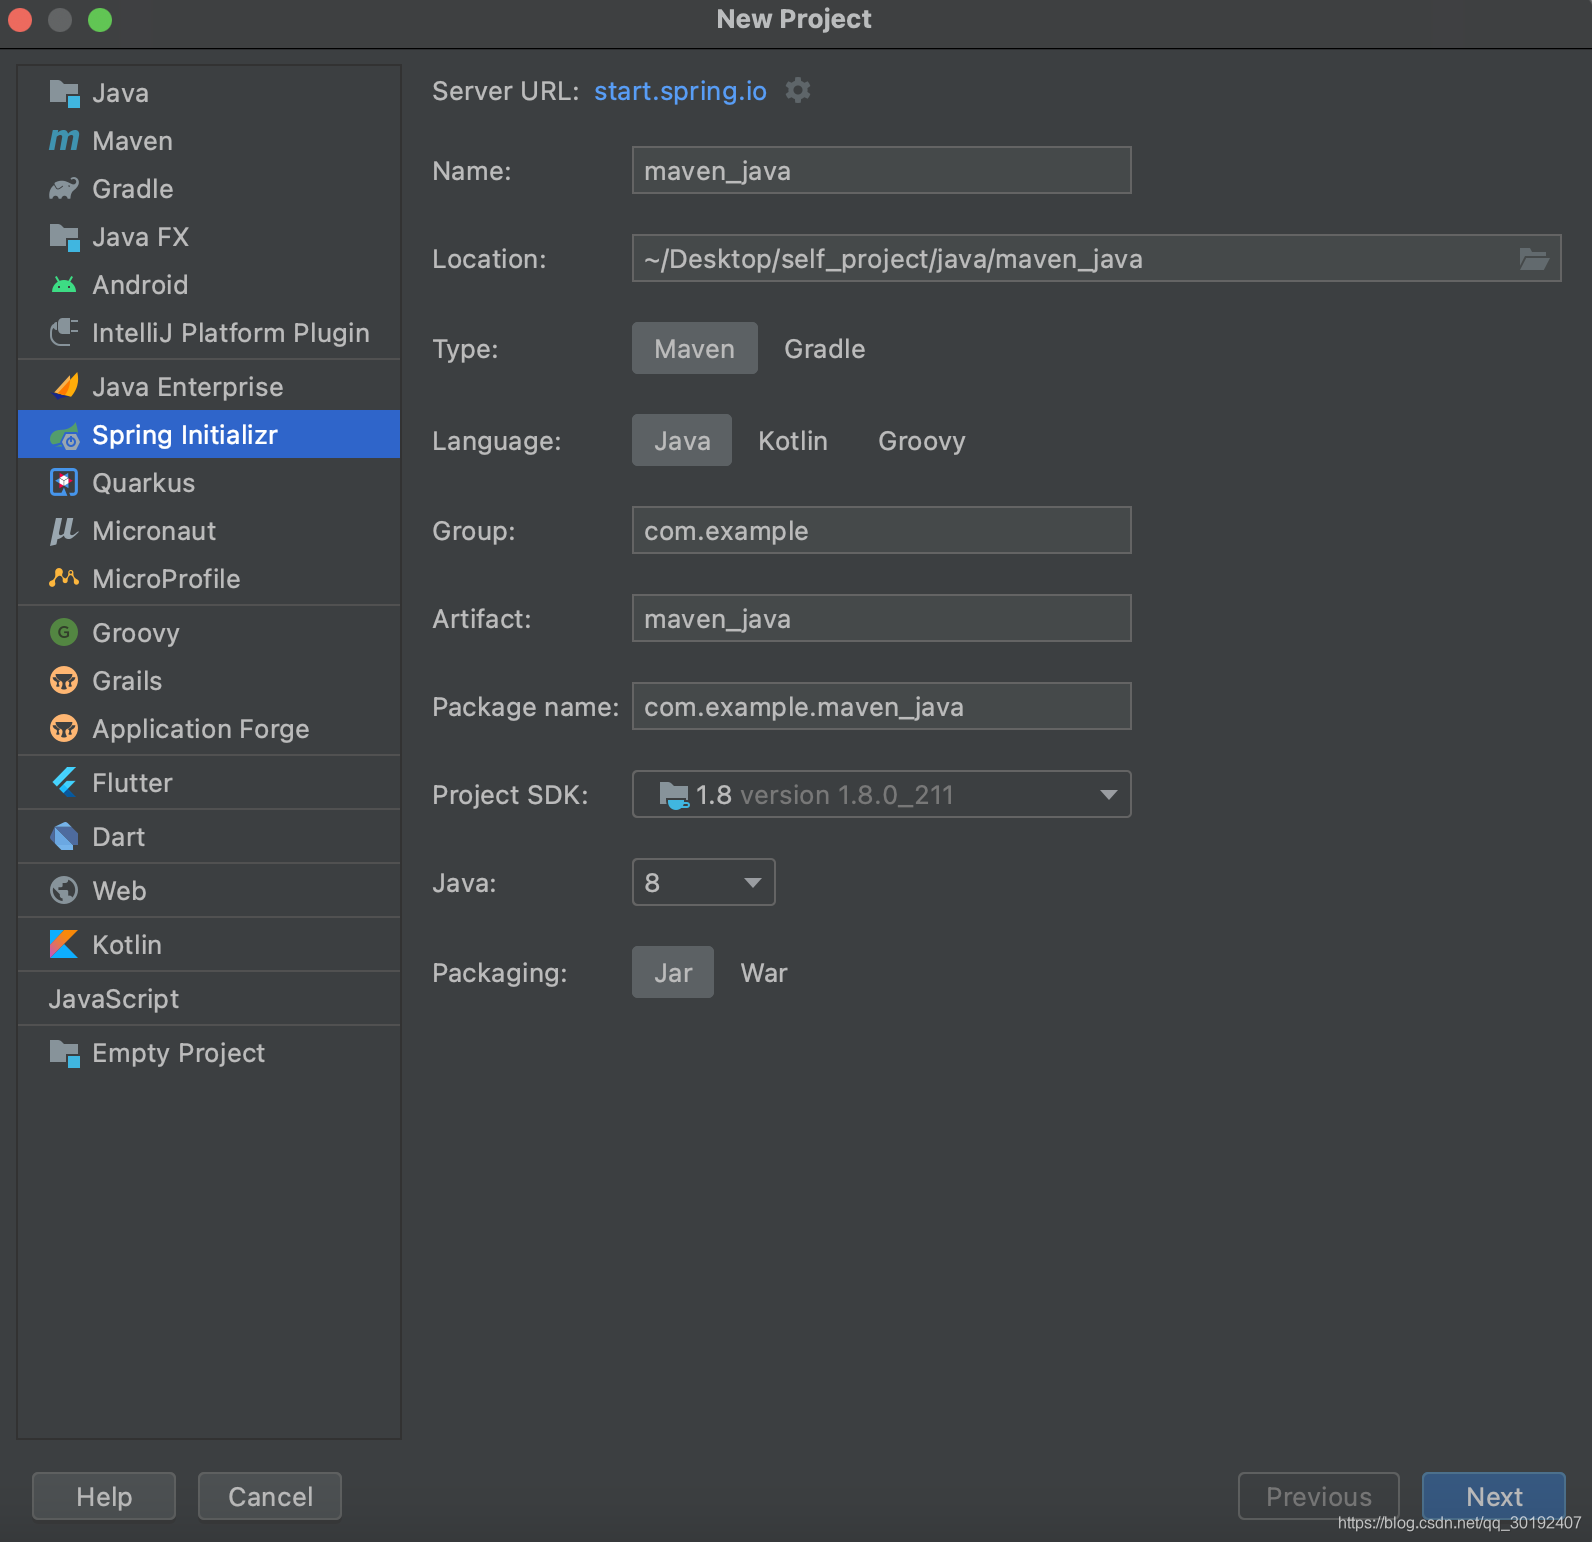The image size is (1592, 1542).
Task: Select the Maven label in sidebar
Action: tap(132, 141)
